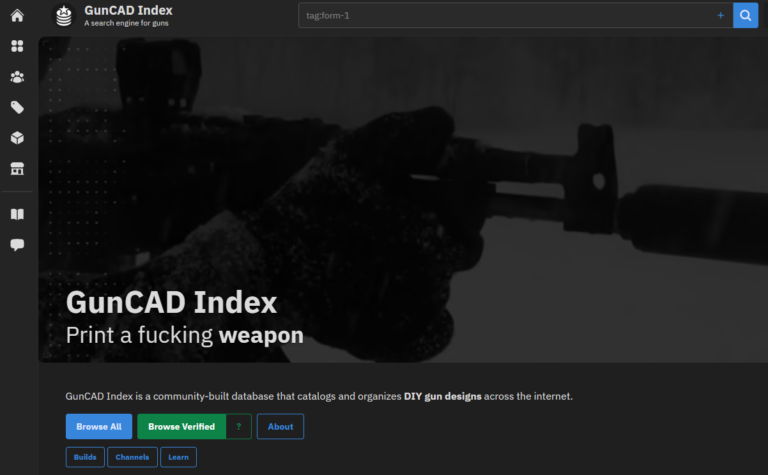Click 'DIY gun designs' bold text
Screen dimensions: 768x475
(x=443, y=396)
